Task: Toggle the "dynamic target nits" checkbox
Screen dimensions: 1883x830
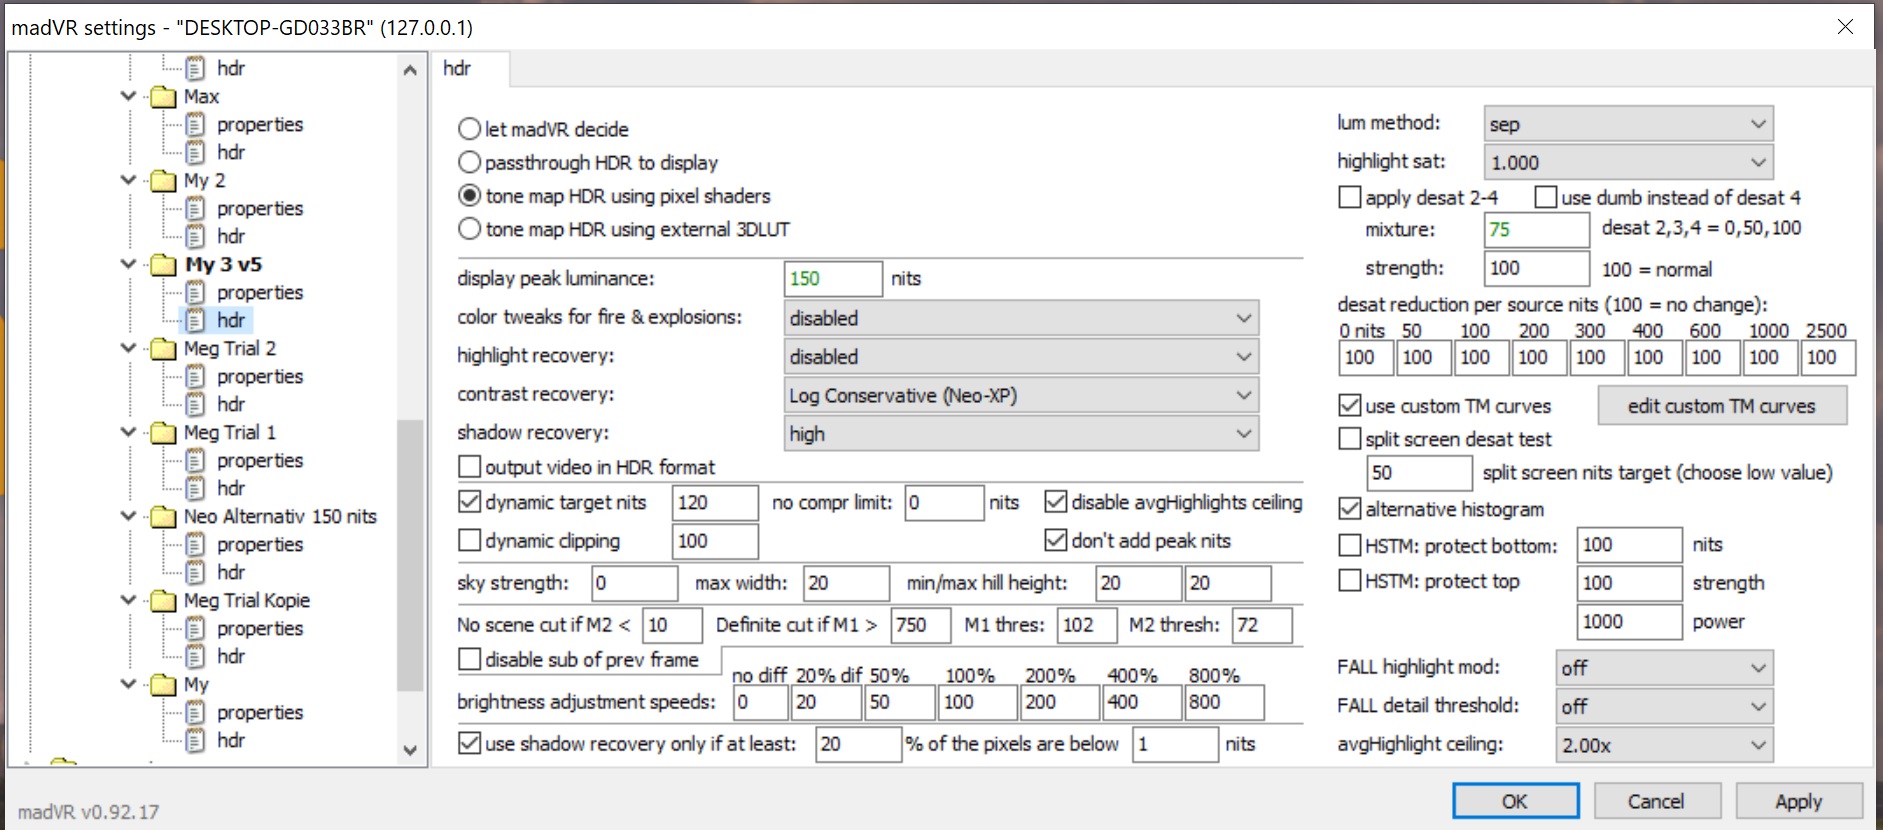Action: [x=469, y=501]
